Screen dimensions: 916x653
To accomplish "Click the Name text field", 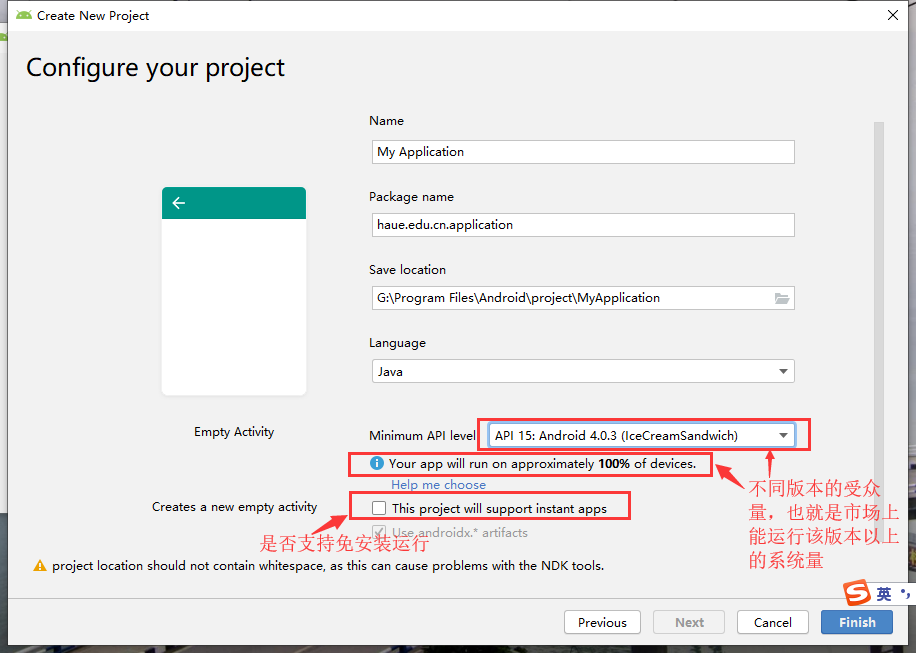I will click(583, 151).
